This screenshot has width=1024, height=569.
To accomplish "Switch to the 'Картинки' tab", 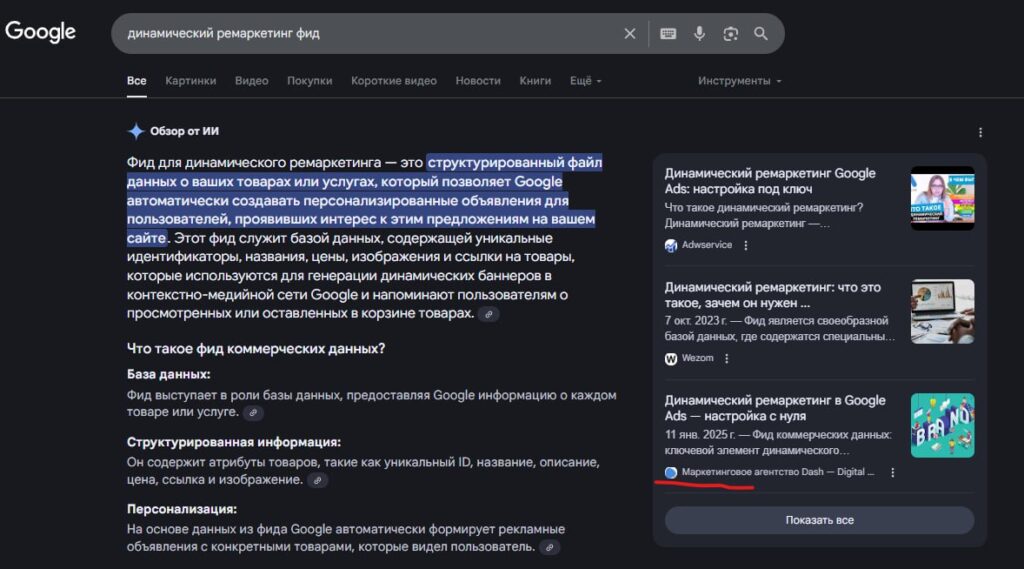I will (191, 81).
